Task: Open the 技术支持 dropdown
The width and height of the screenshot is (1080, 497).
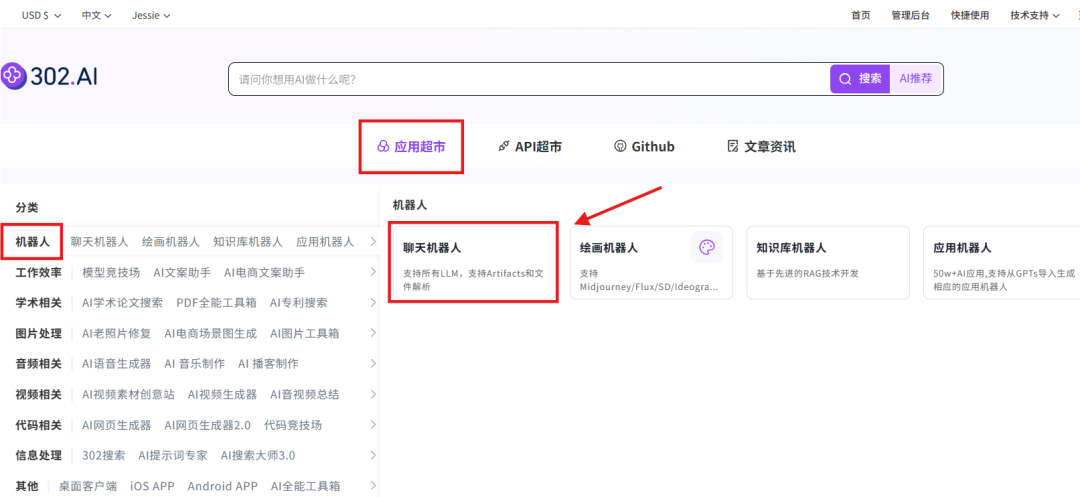Action: [1035, 15]
